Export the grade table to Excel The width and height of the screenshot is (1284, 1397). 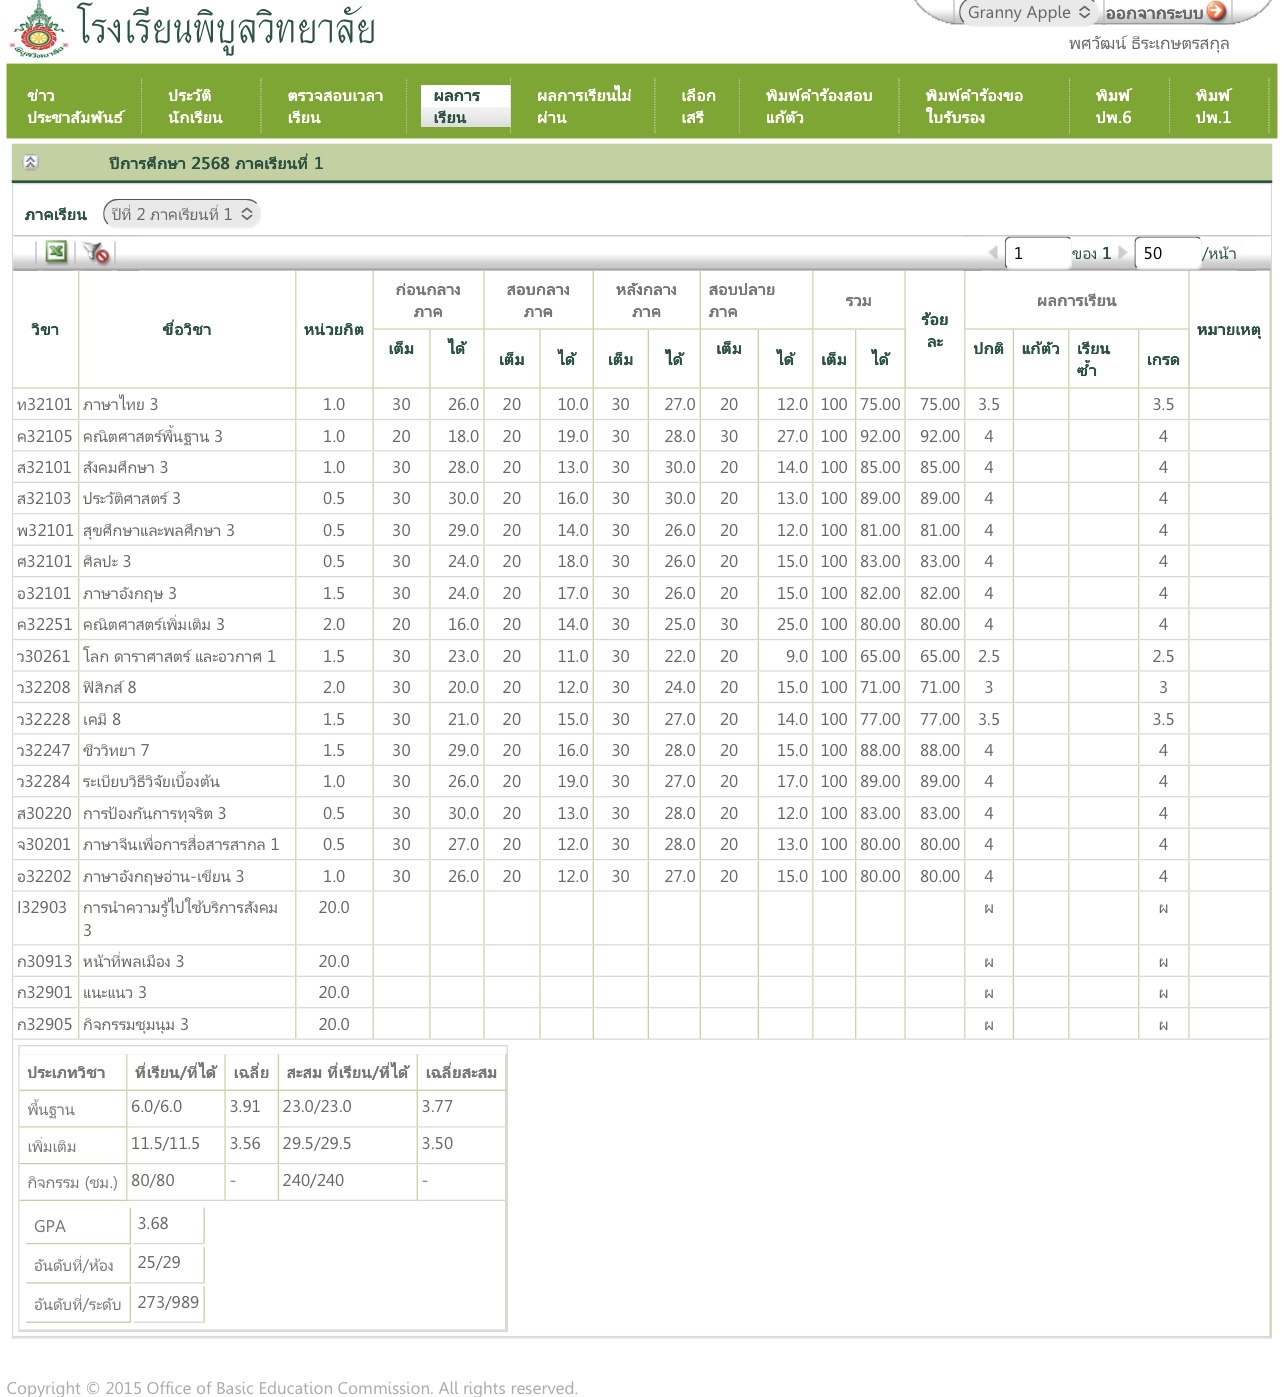pyautogui.click(x=56, y=253)
